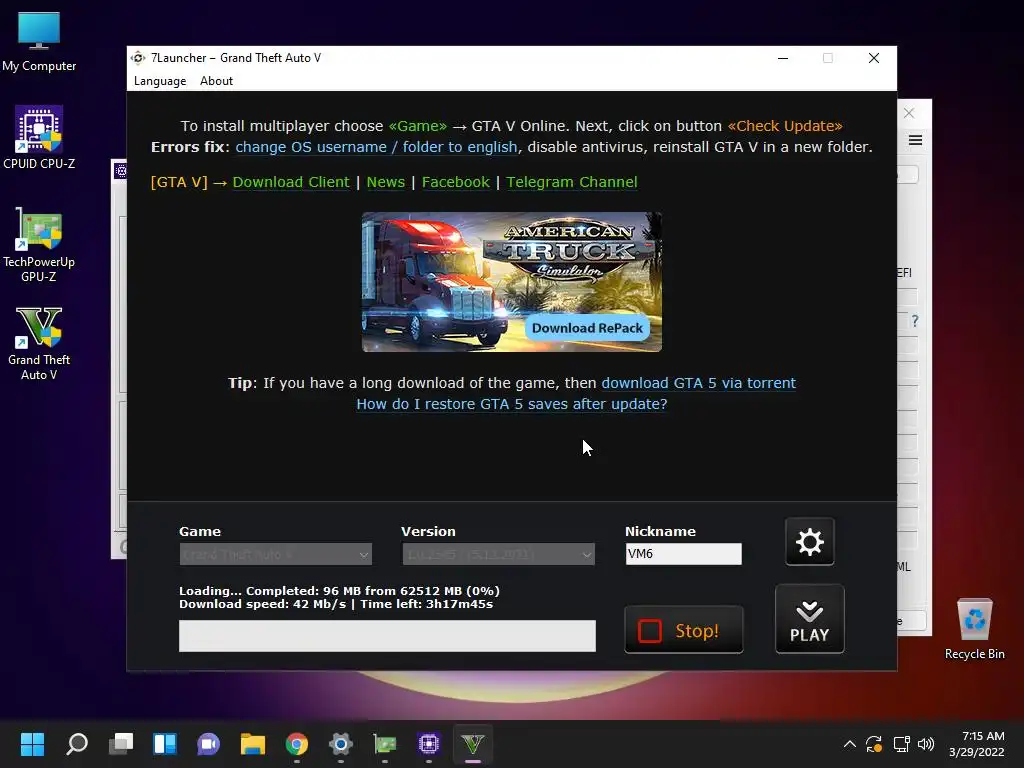The width and height of the screenshot is (1024, 768).
Task: Open taskbar Search
Action: (x=77, y=744)
